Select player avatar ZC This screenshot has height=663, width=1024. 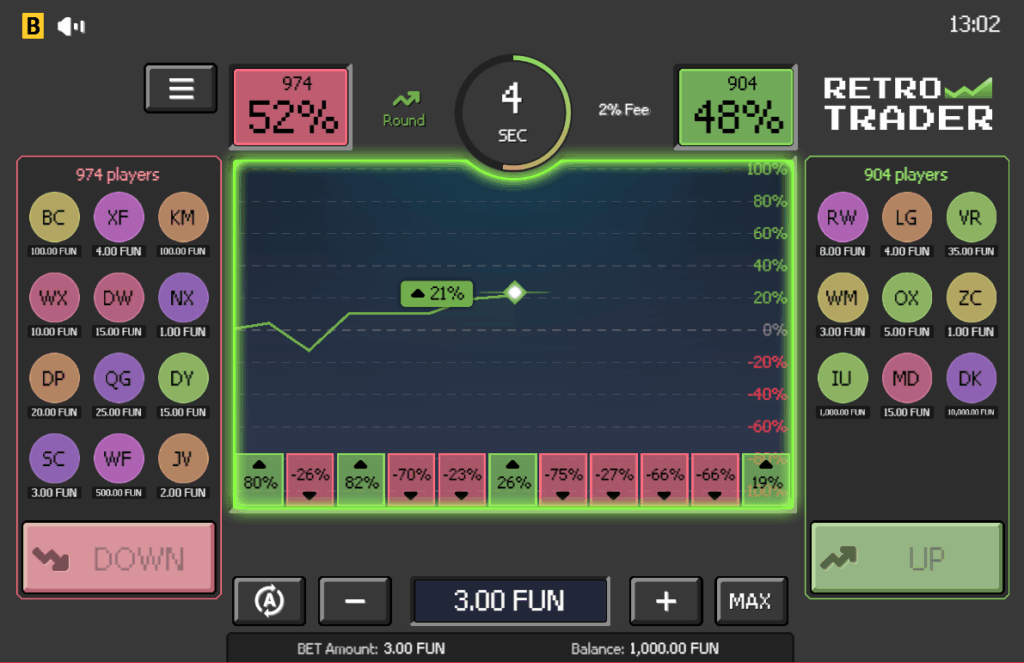pyautogui.click(x=971, y=298)
